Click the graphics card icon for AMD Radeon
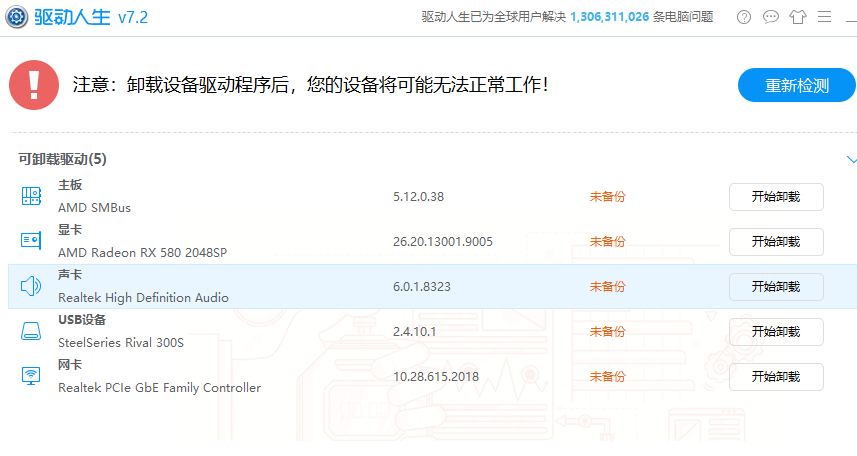 pyautogui.click(x=31, y=241)
